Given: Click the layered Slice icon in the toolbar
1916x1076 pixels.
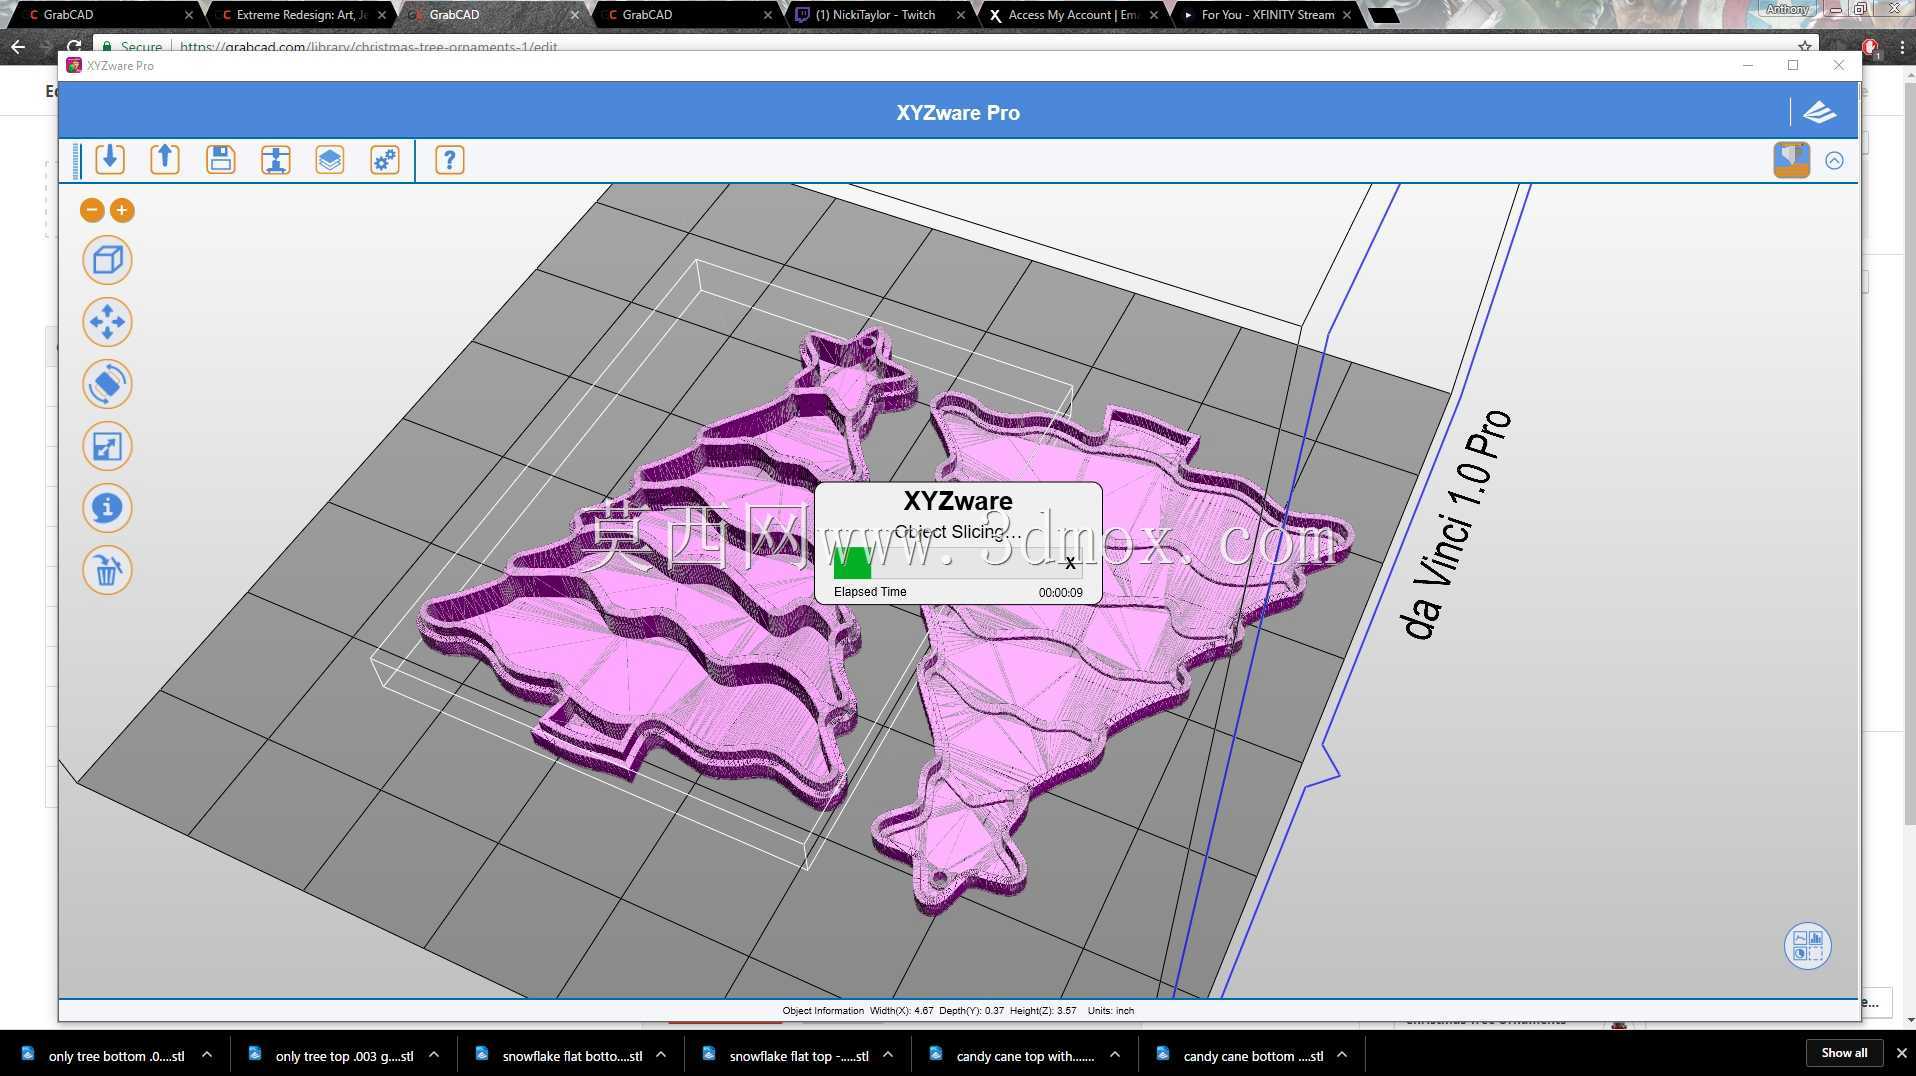Looking at the screenshot, I should pos(330,160).
